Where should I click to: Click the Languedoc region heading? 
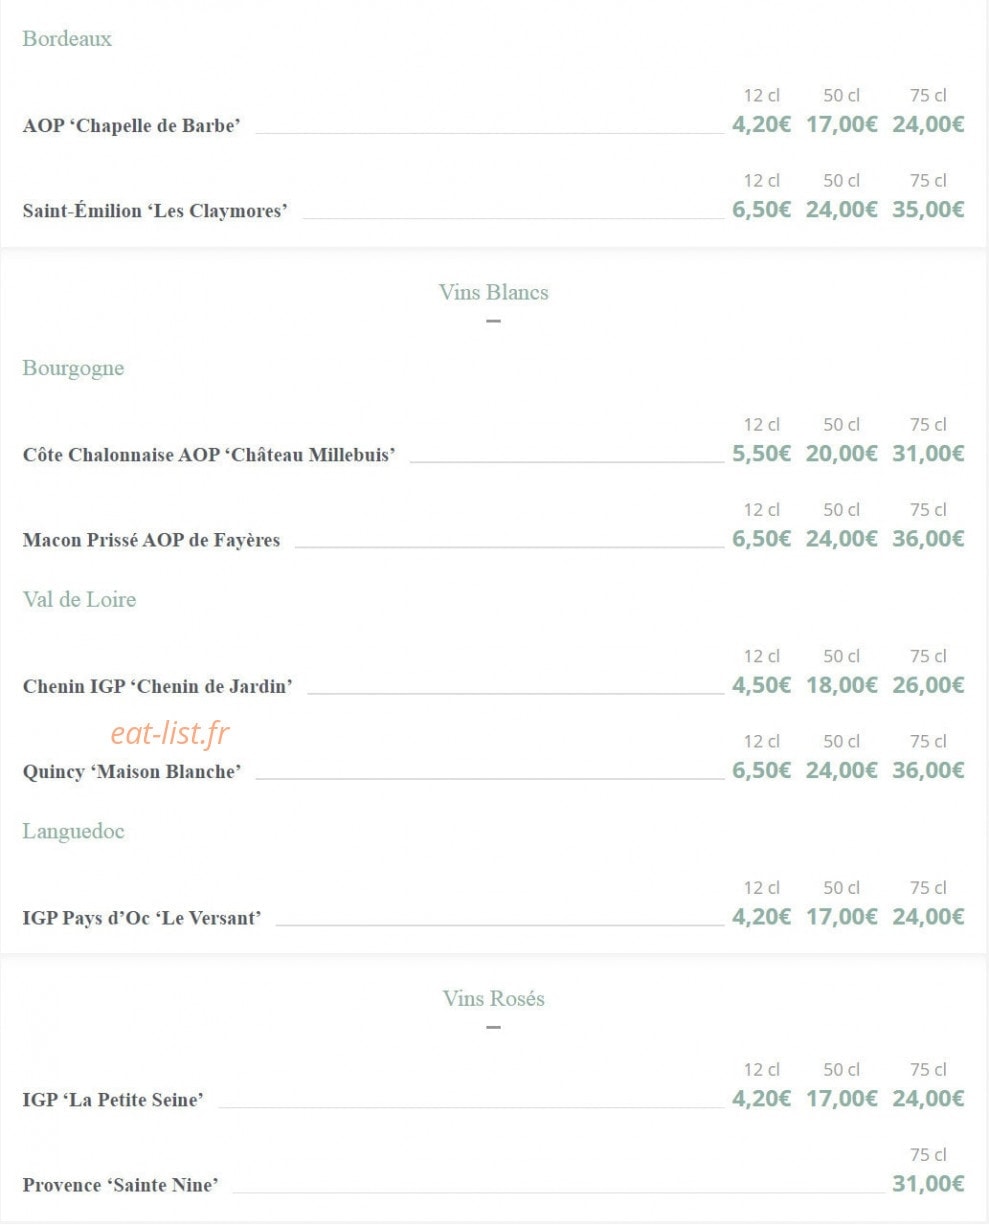[x=73, y=831]
